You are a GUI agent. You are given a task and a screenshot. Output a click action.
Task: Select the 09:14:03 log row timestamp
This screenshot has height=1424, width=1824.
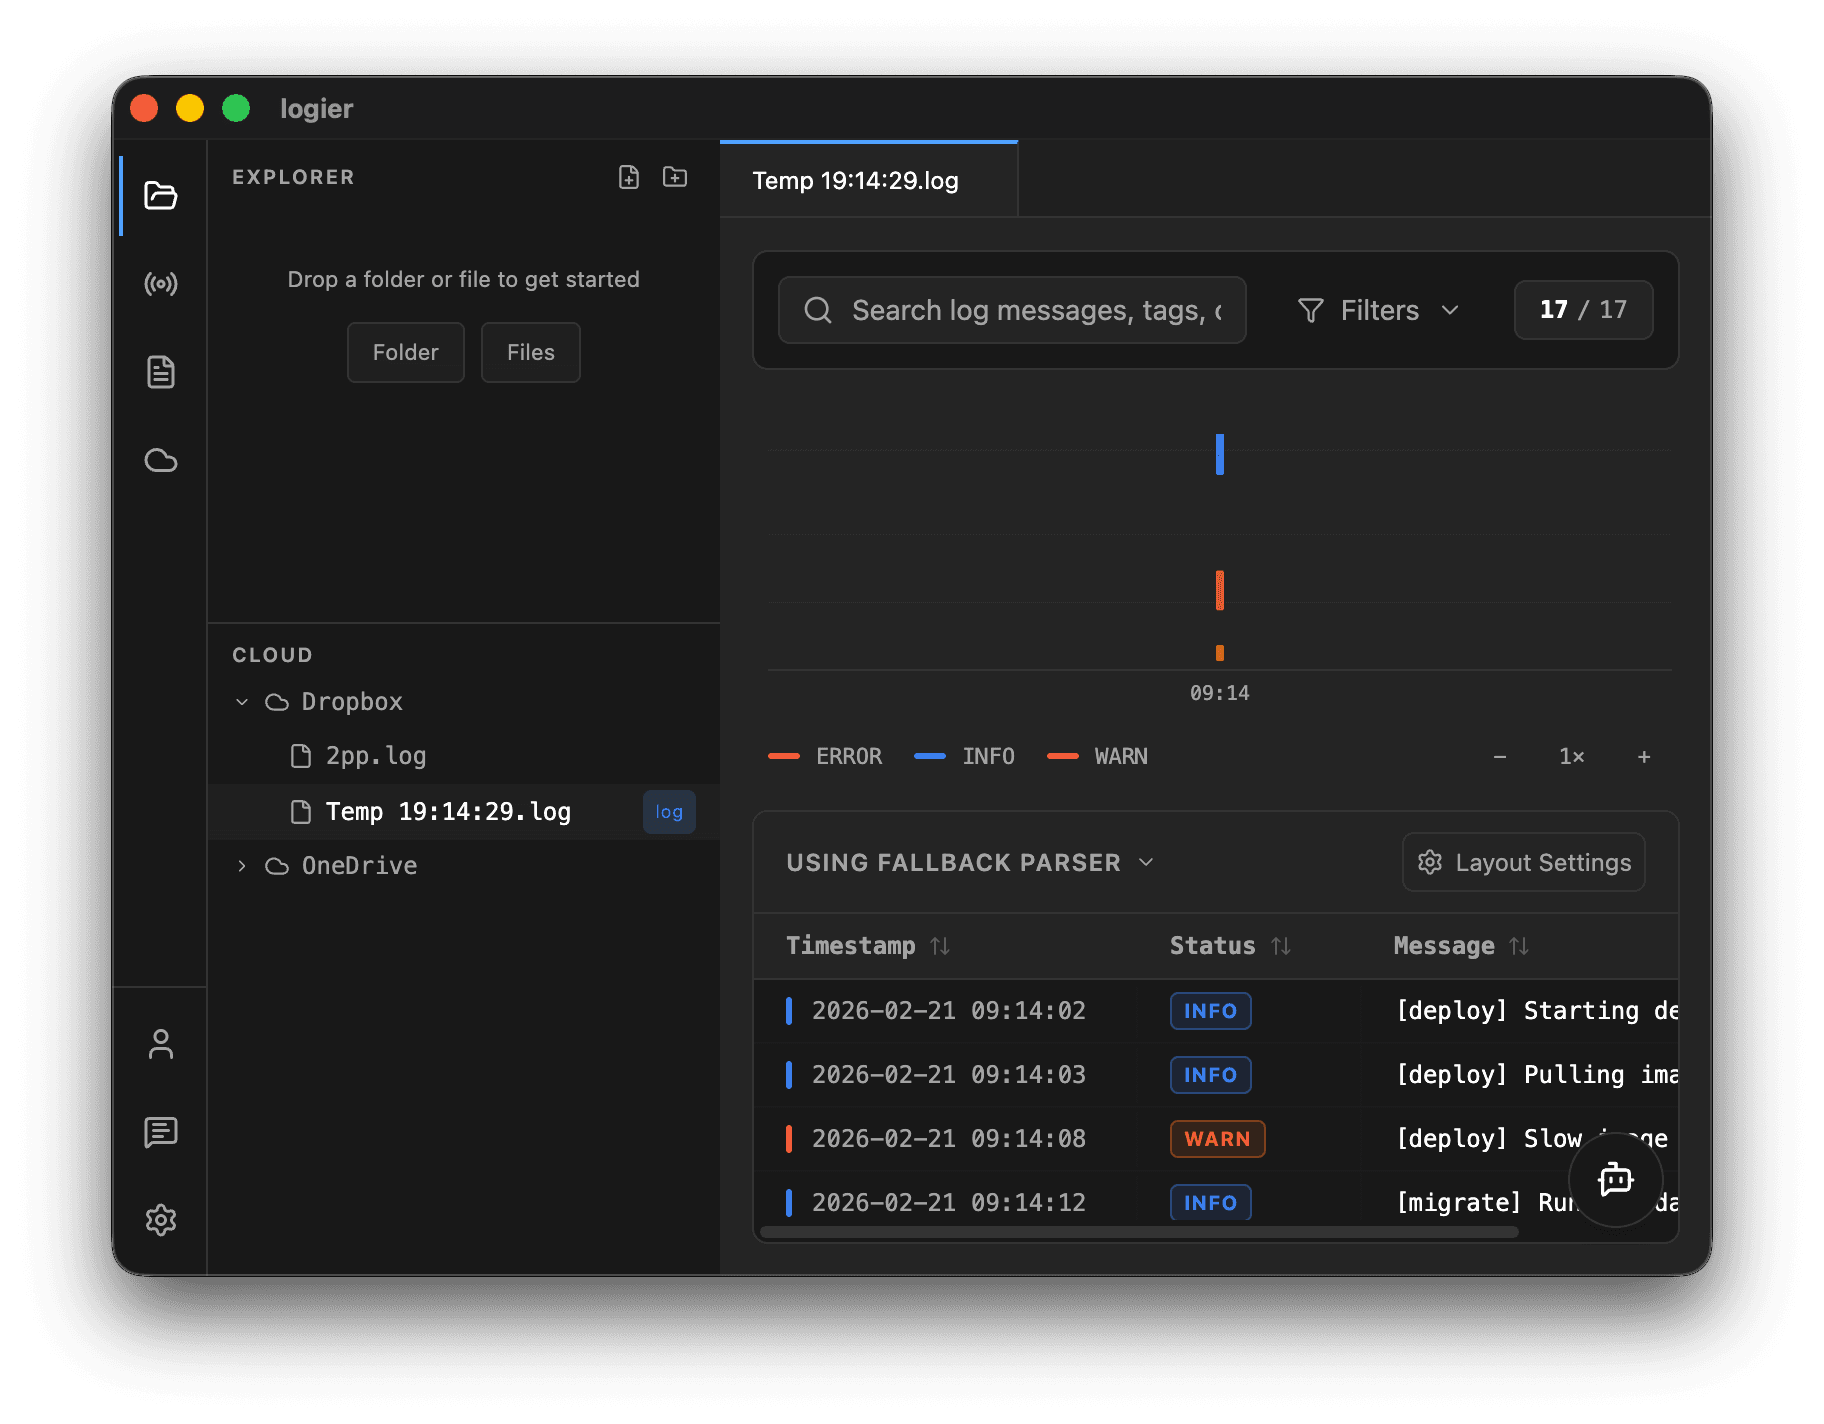click(x=948, y=1075)
